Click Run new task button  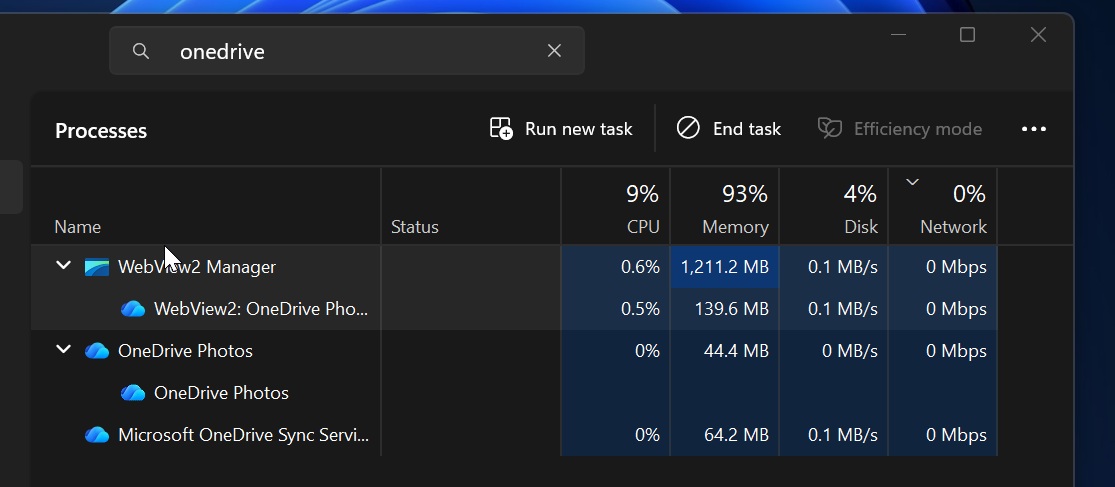[561, 129]
